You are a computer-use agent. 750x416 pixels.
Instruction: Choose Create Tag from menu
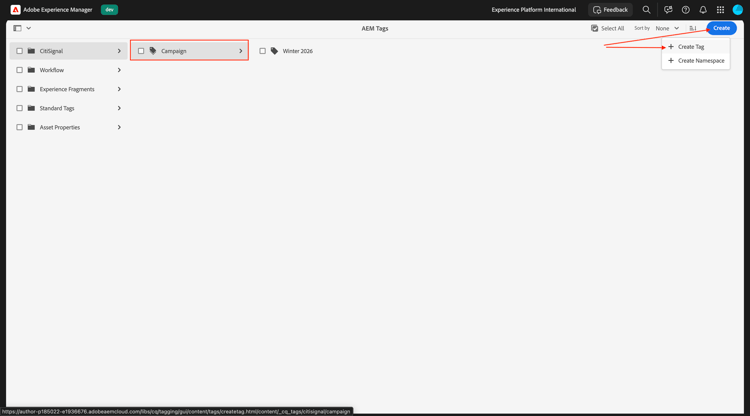(696, 47)
